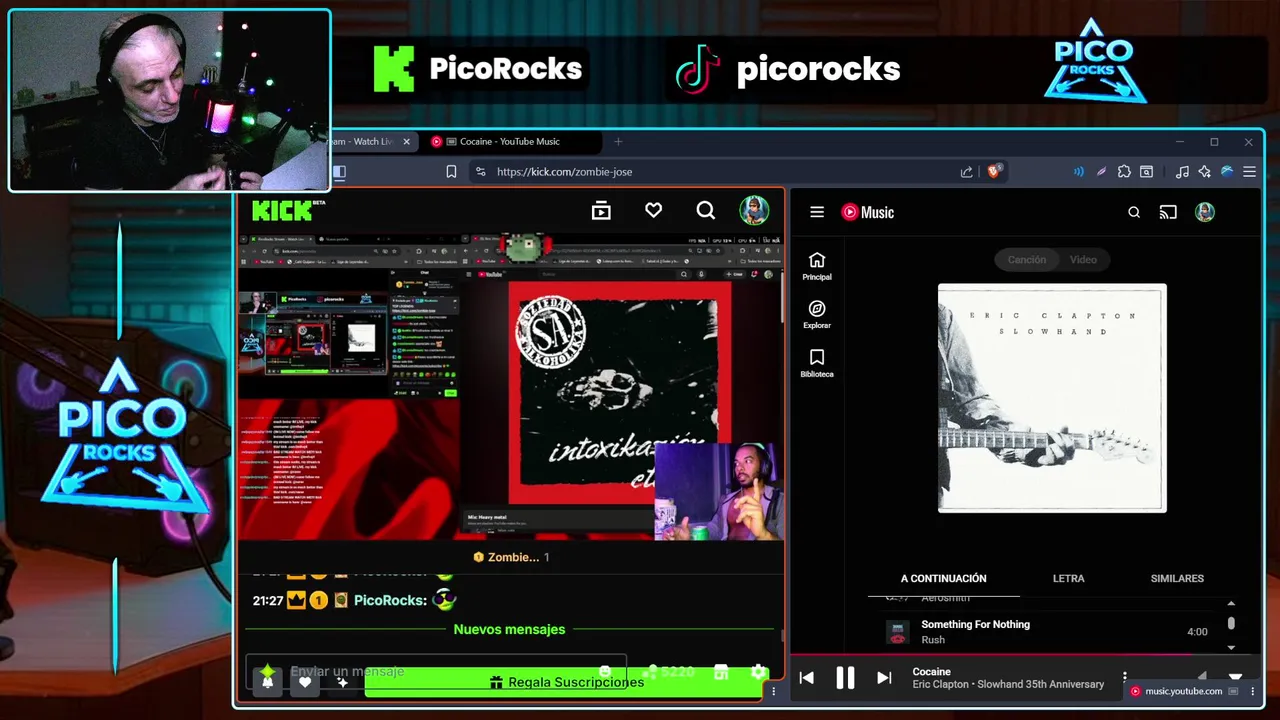Click the music.youtube.com media badge
This screenshot has height=720, width=1280.
pos(1183,691)
